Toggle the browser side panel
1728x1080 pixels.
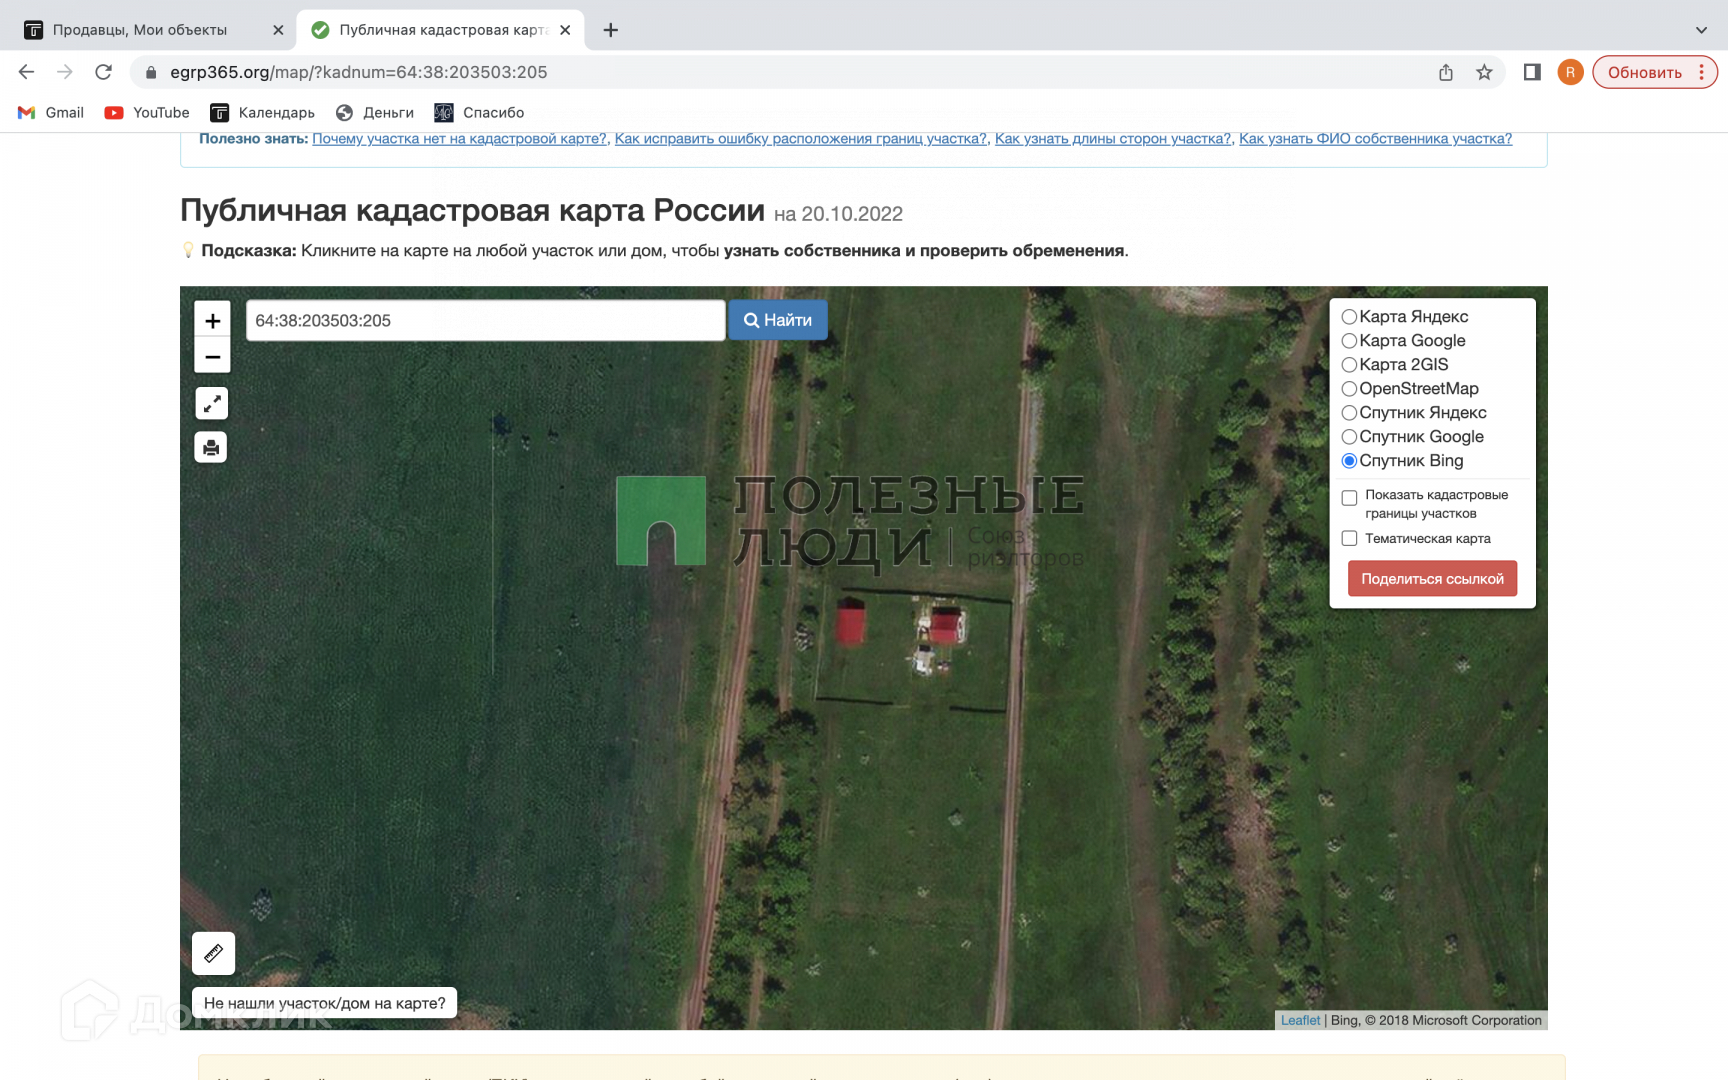click(x=1532, y=72)
